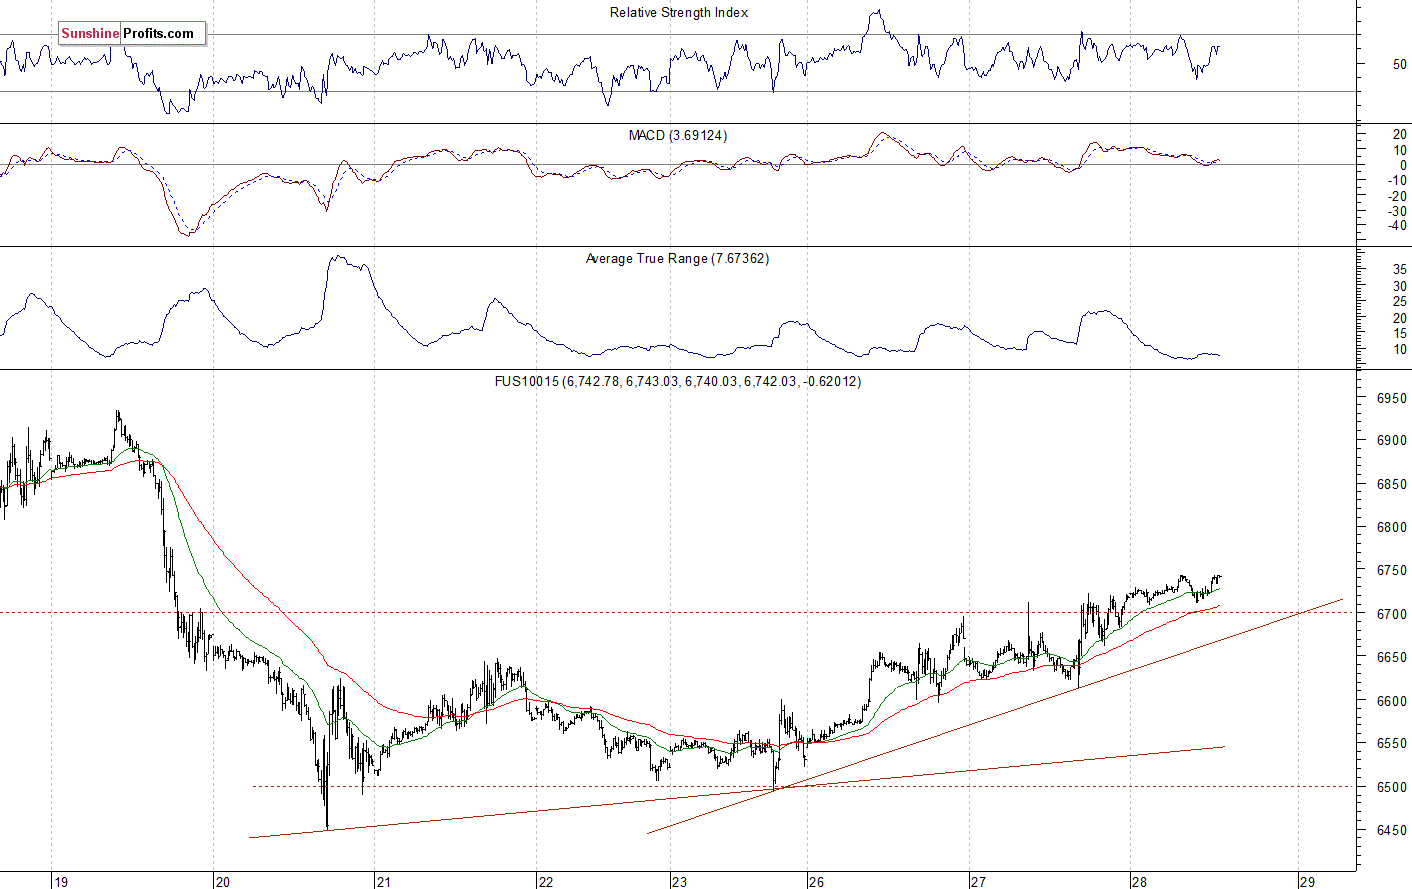The width and height of the screenshot is (1412, 889).
Task: Click the SunshineProfits.com logo
Action: 132,34
